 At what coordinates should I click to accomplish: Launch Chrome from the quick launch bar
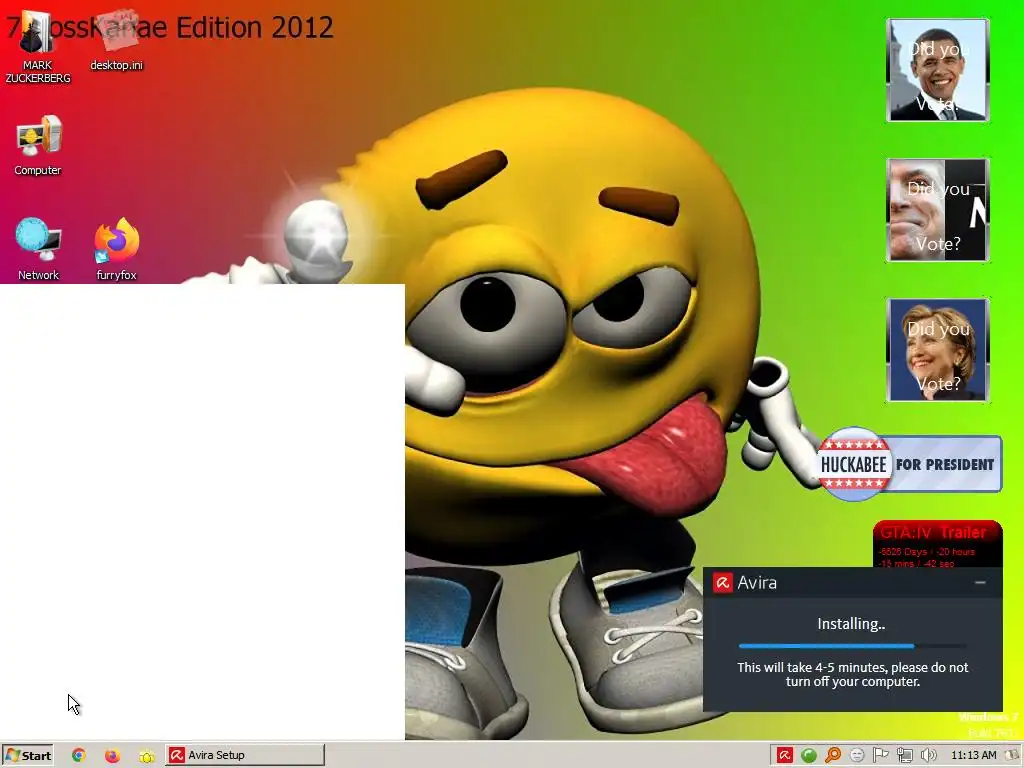pos(78,756)
